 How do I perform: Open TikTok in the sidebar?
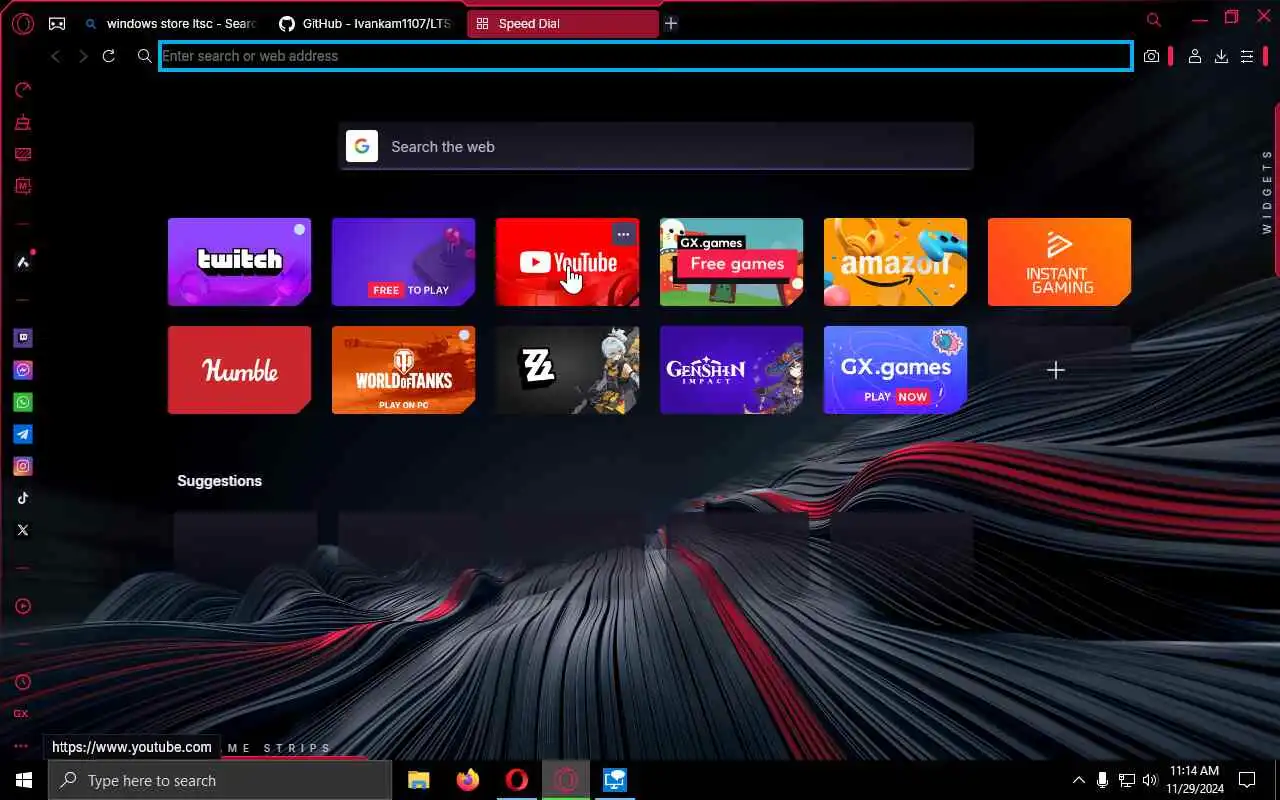pos(23,498)
